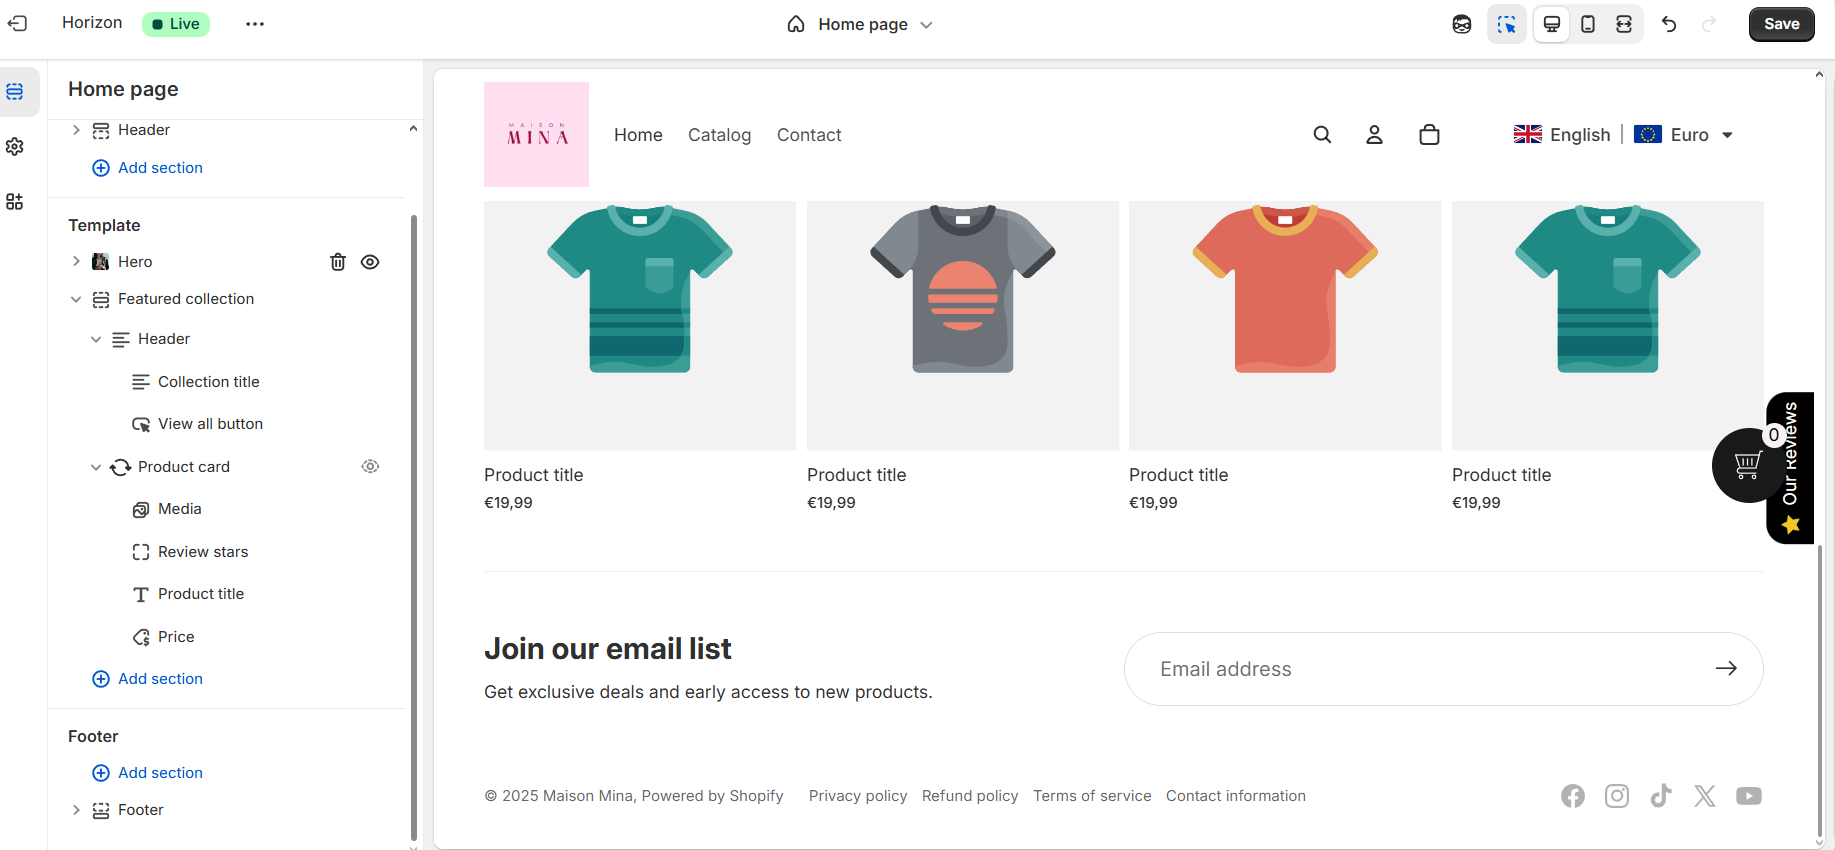This screenshot has width=1835, height=850.
Task: Open the three-dot more actions menu
Action: click(255, 24)
